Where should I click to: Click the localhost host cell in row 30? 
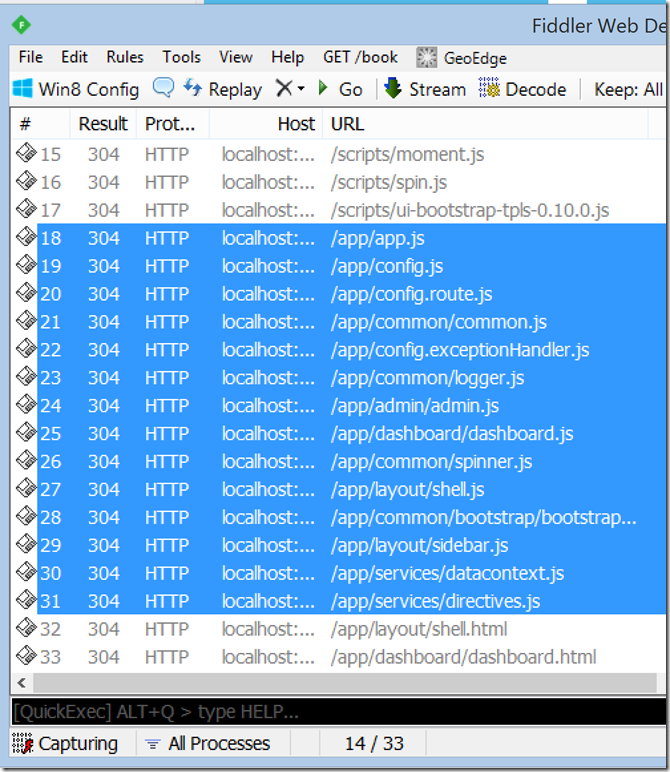(268, 573)
